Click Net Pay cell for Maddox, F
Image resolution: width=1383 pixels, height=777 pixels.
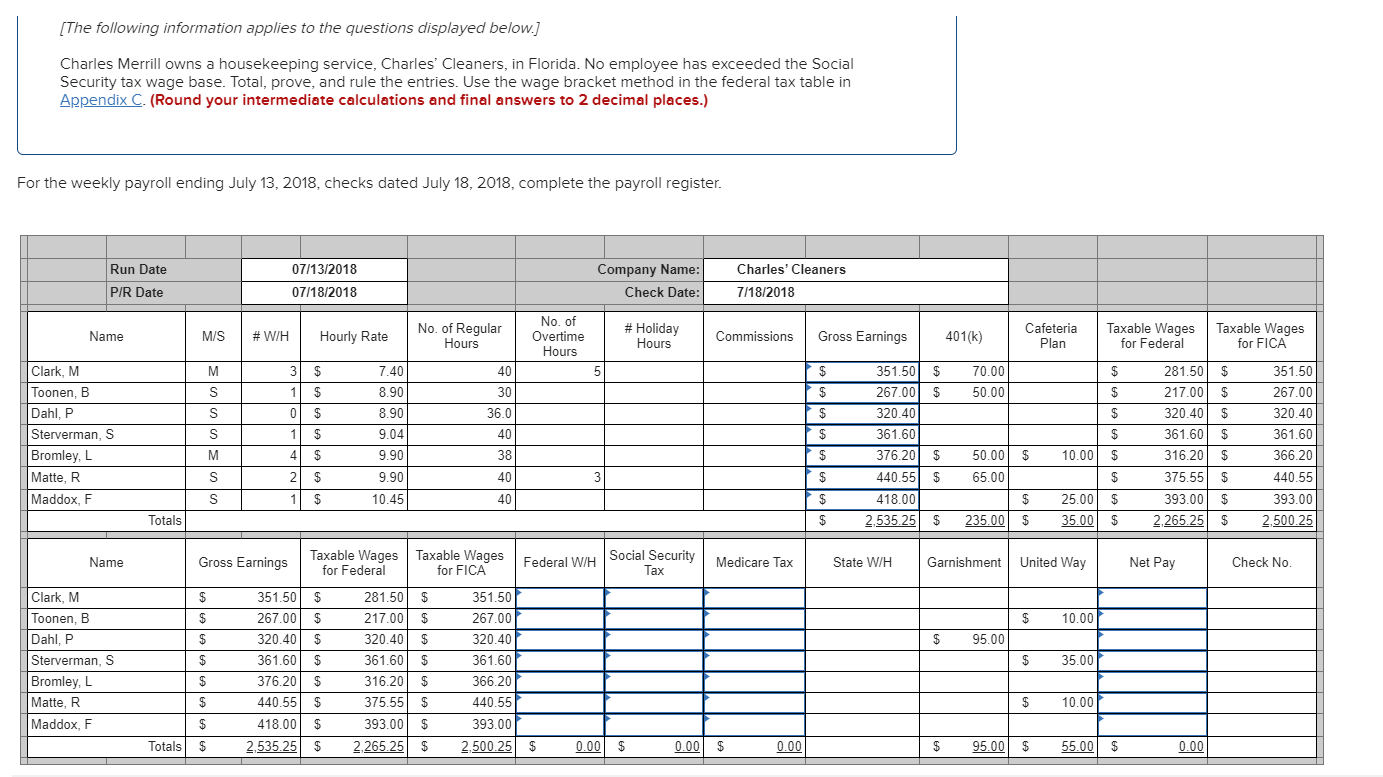pyautogui.click(x=1152, y=723)
